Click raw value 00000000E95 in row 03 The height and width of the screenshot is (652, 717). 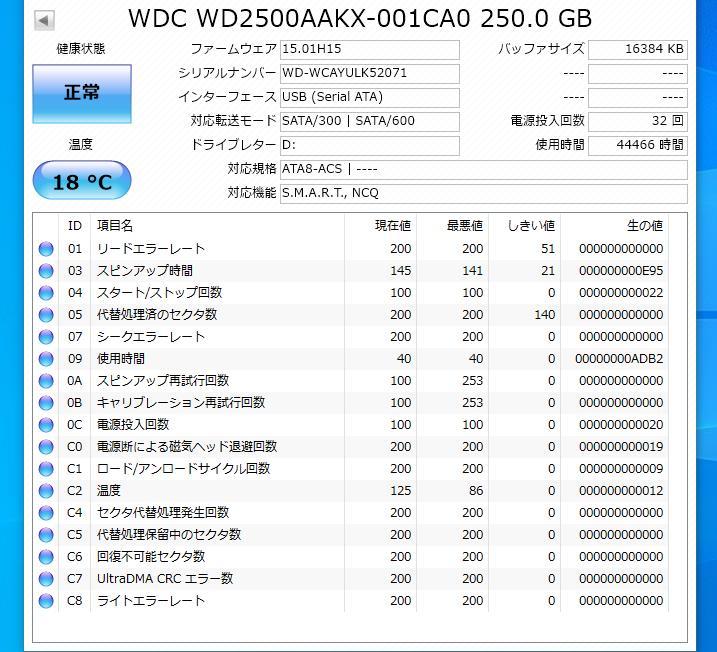click(621, 271)
